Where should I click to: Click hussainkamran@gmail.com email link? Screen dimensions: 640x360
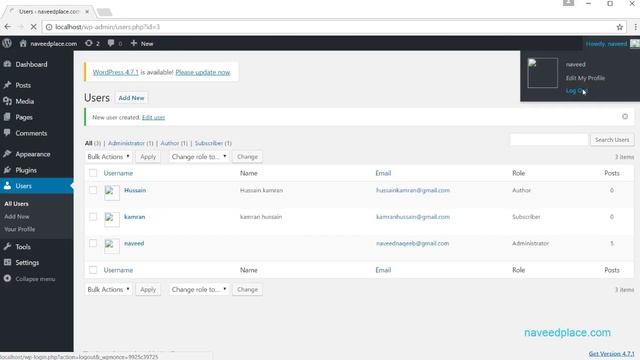pyautogui.click(x=413, y=190)
